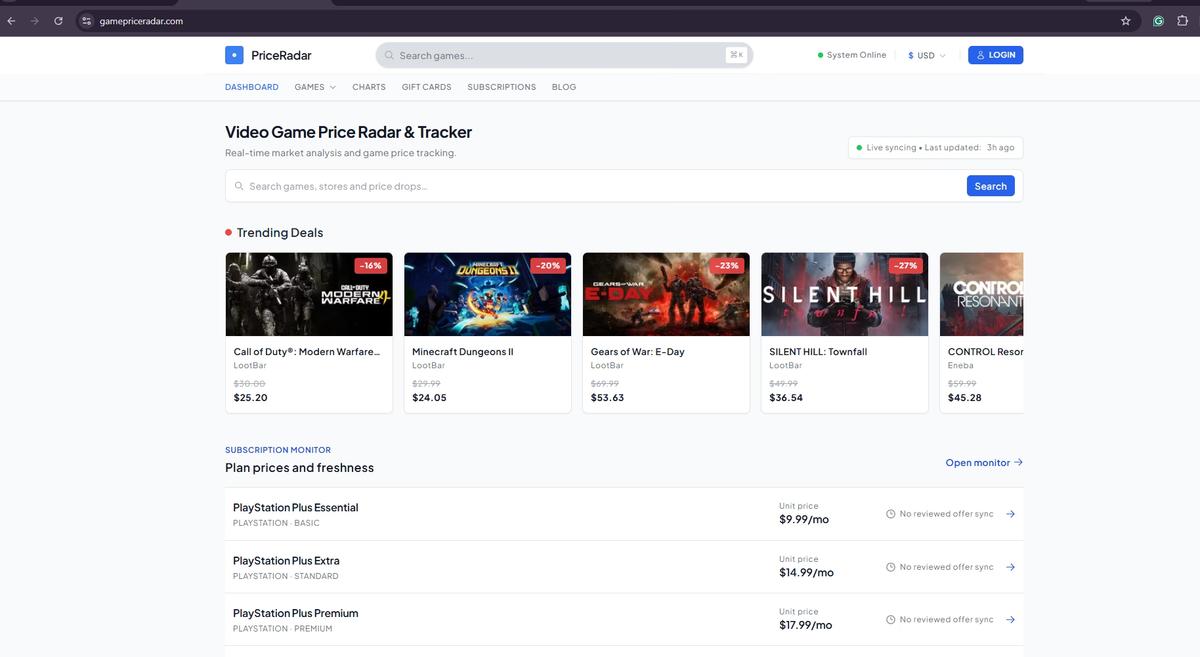Open the GIFT CARDS tab

point(427,87)
